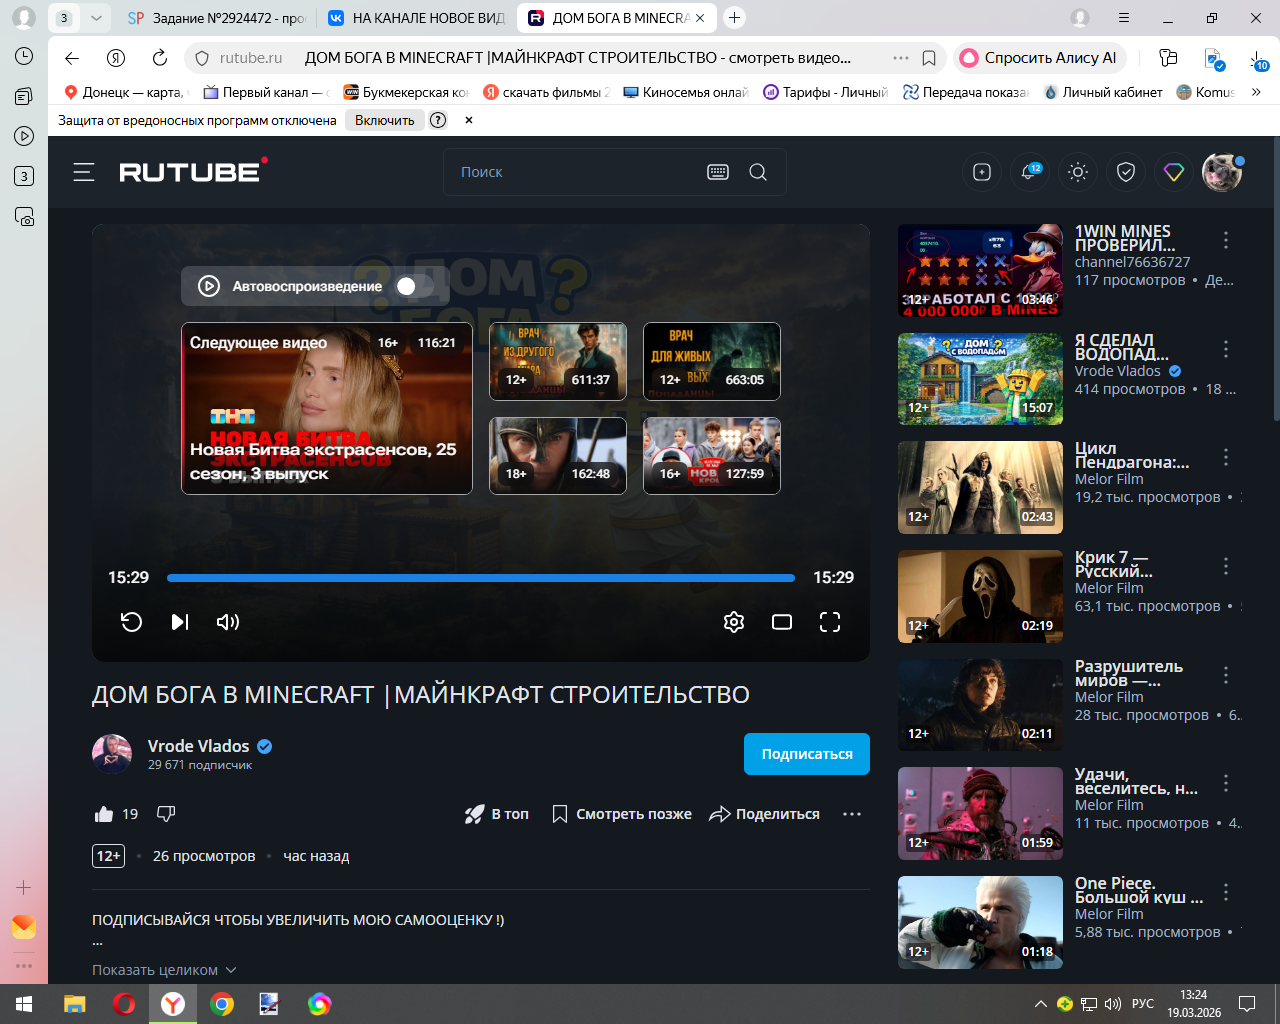Open RUTUBE notifications bell

[x=1029, y=172]
